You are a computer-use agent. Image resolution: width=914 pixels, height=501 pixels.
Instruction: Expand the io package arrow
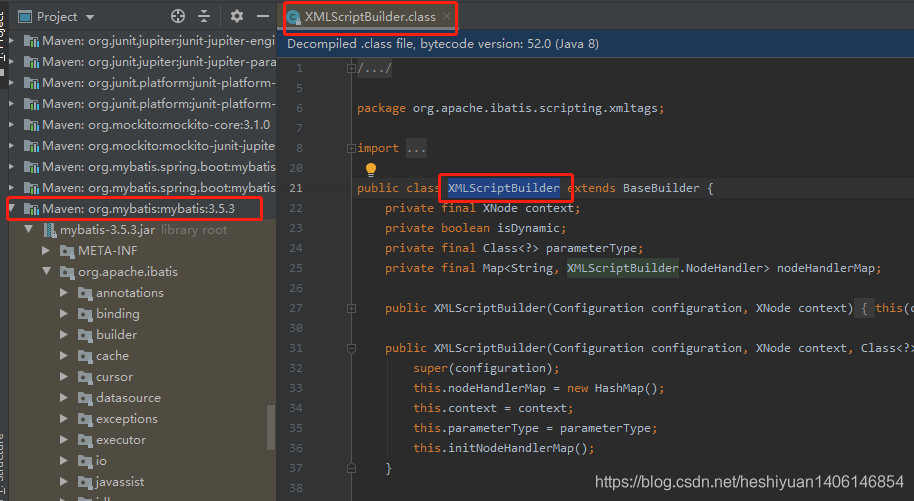click(x=64, y=461)
